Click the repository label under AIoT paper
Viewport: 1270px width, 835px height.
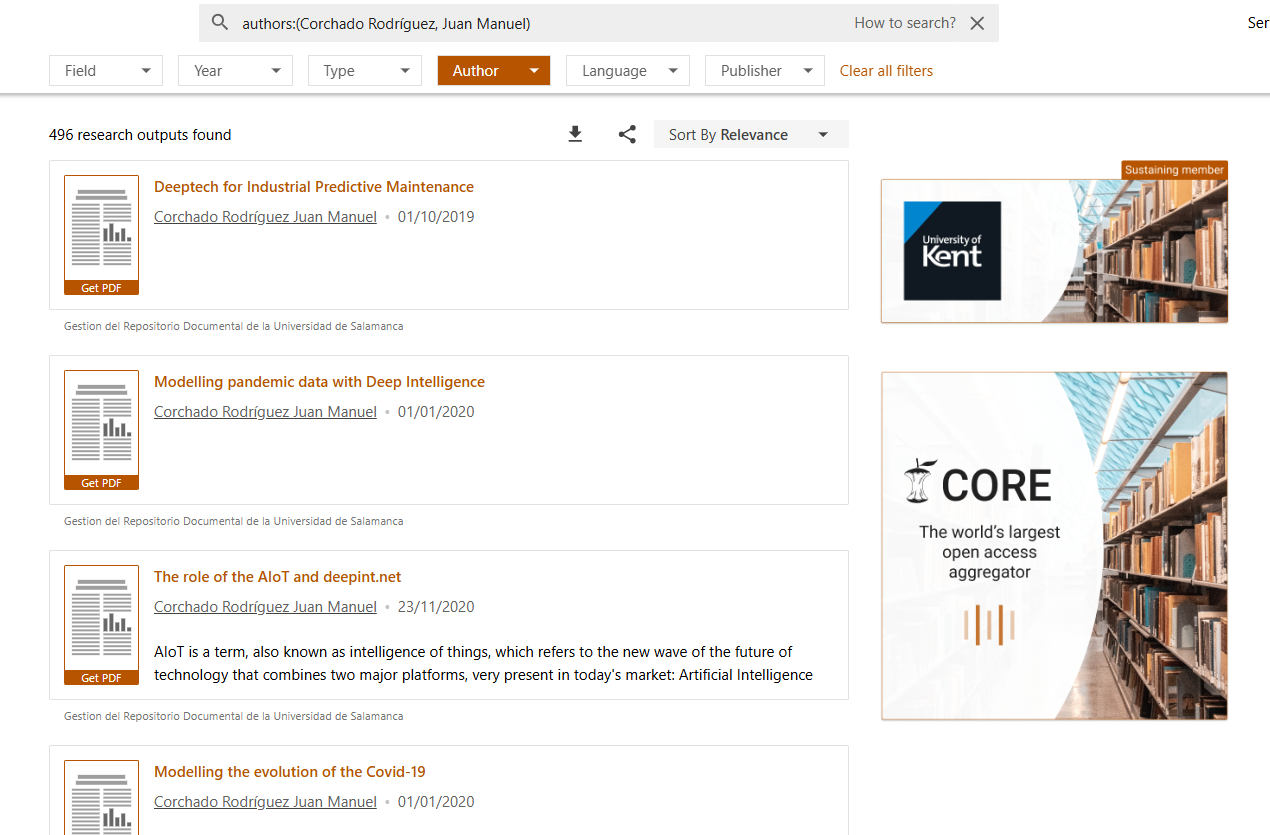(233, 716)
